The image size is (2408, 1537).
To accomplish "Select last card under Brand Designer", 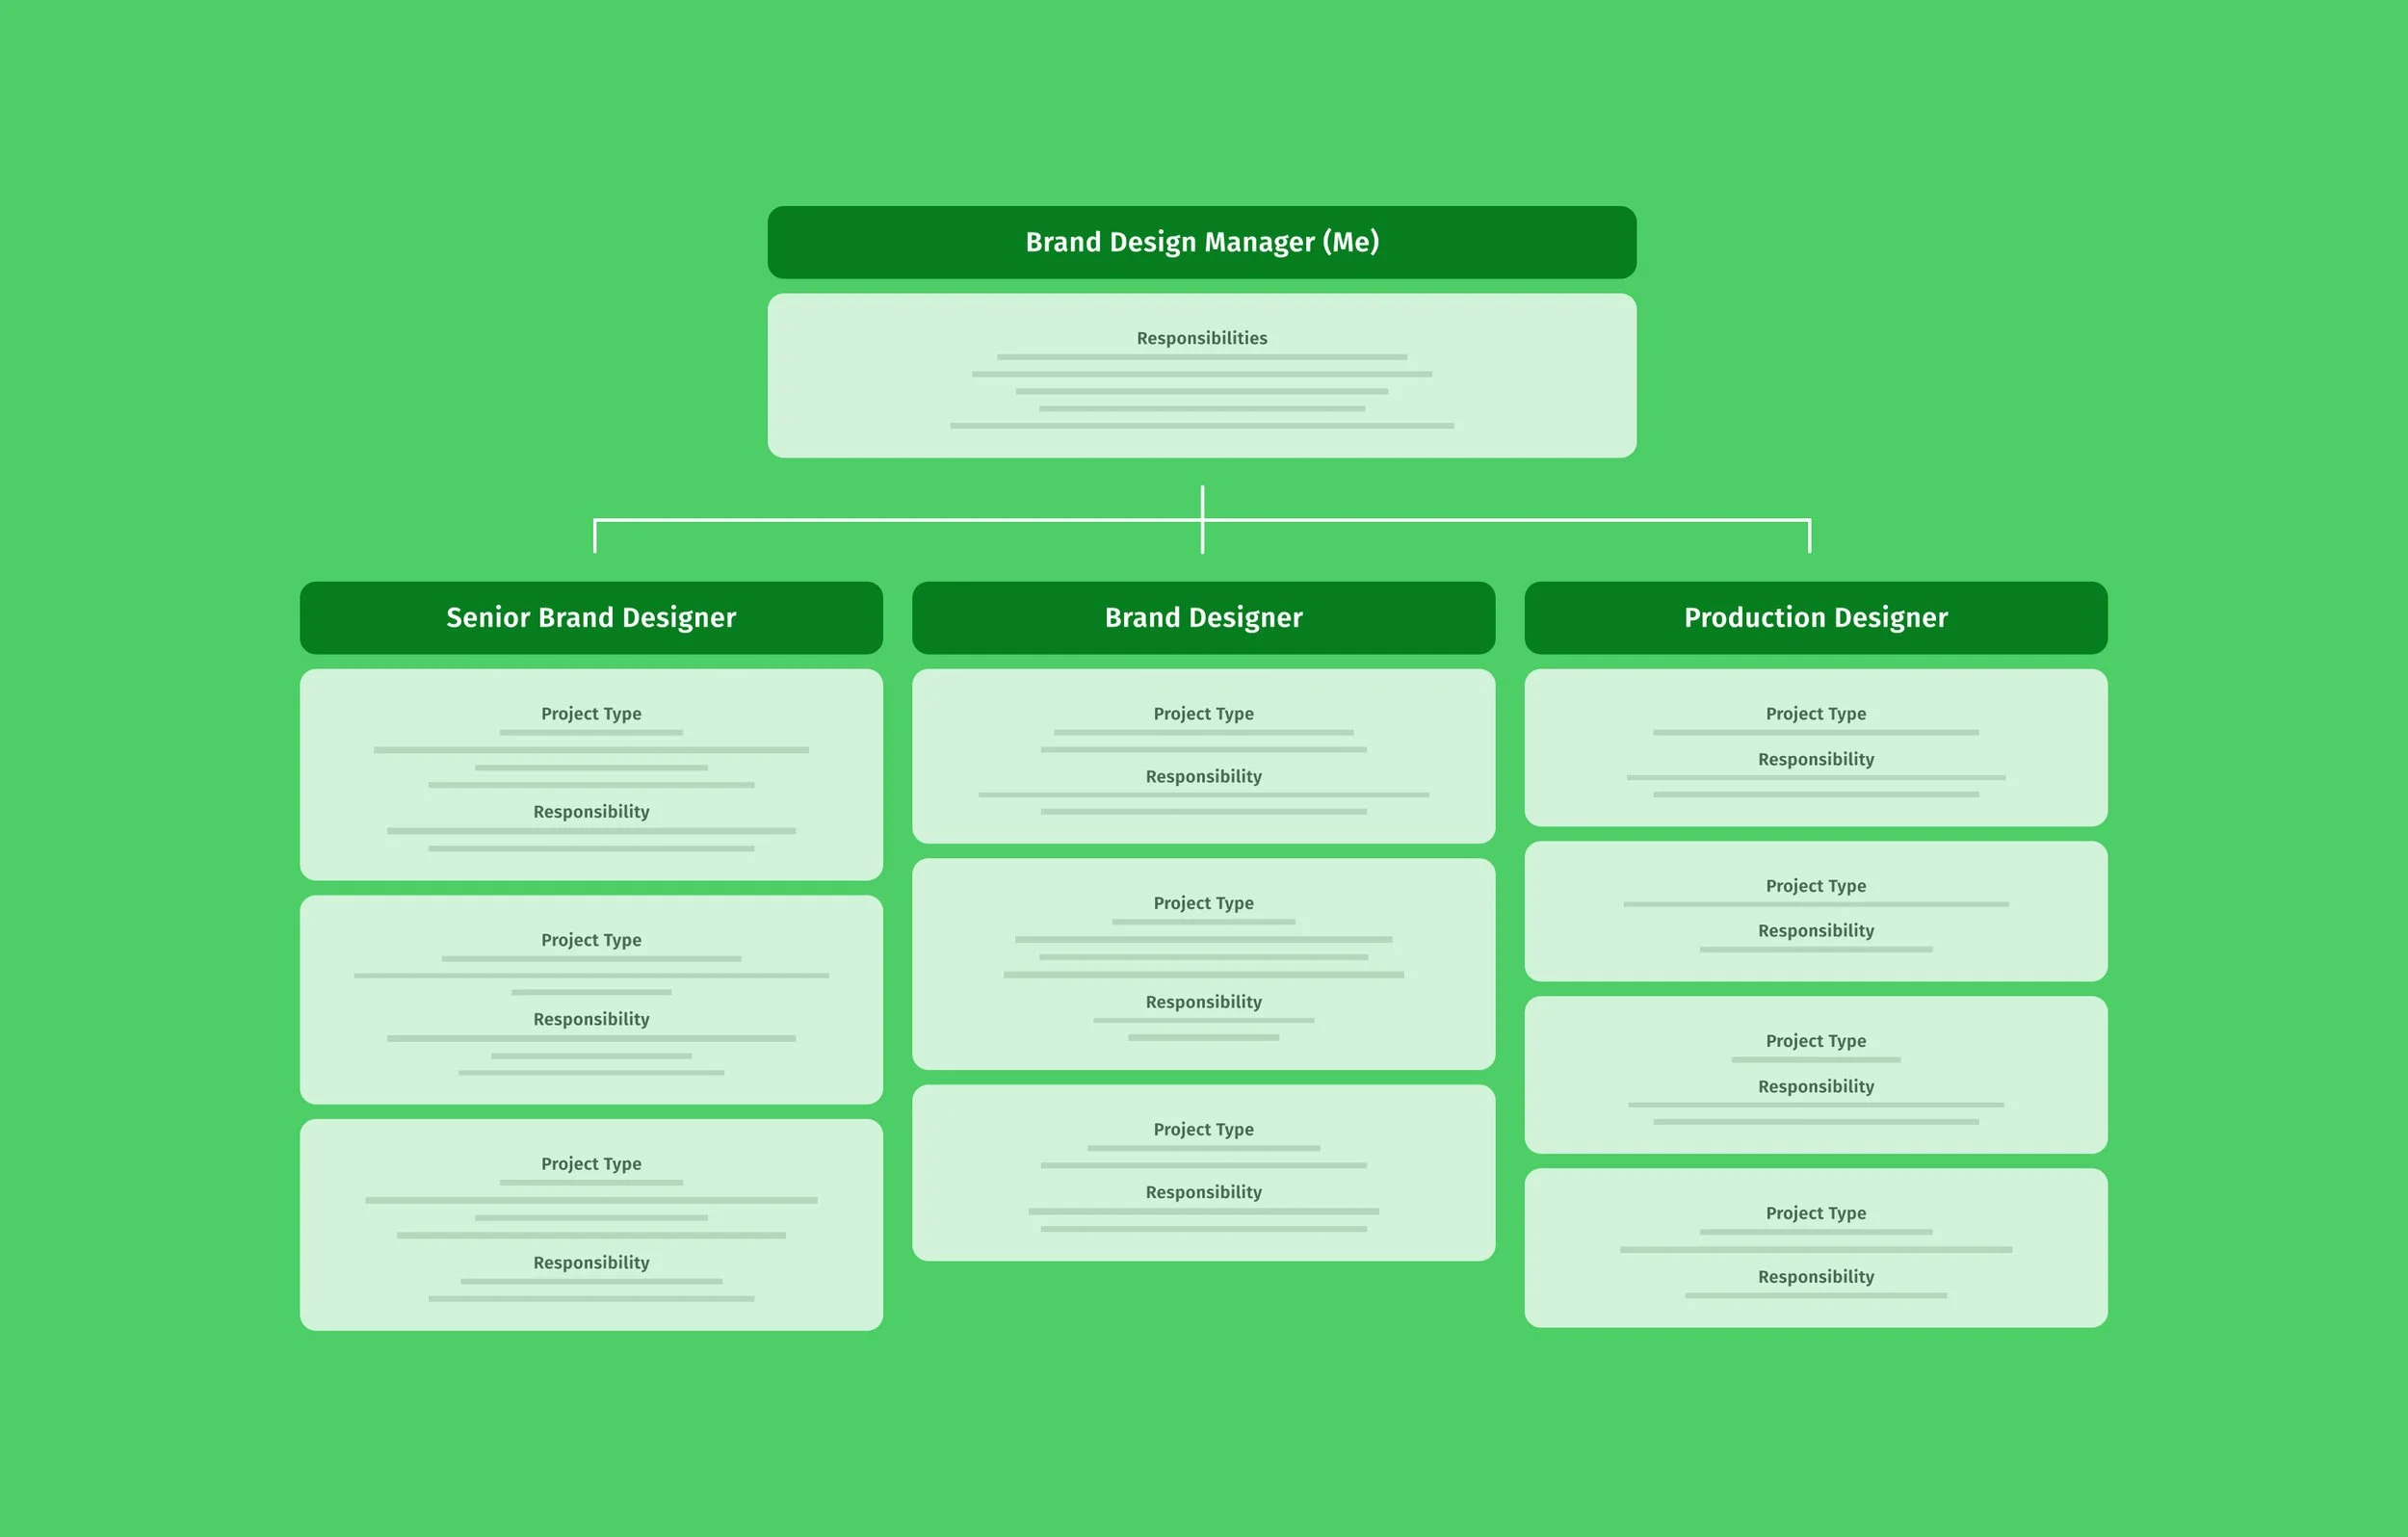I will [1203, 1172].
